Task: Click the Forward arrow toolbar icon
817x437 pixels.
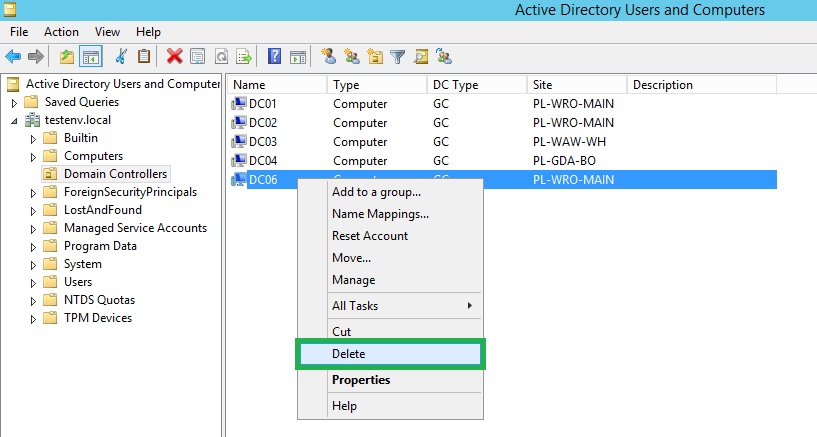Action: point(35,56)
